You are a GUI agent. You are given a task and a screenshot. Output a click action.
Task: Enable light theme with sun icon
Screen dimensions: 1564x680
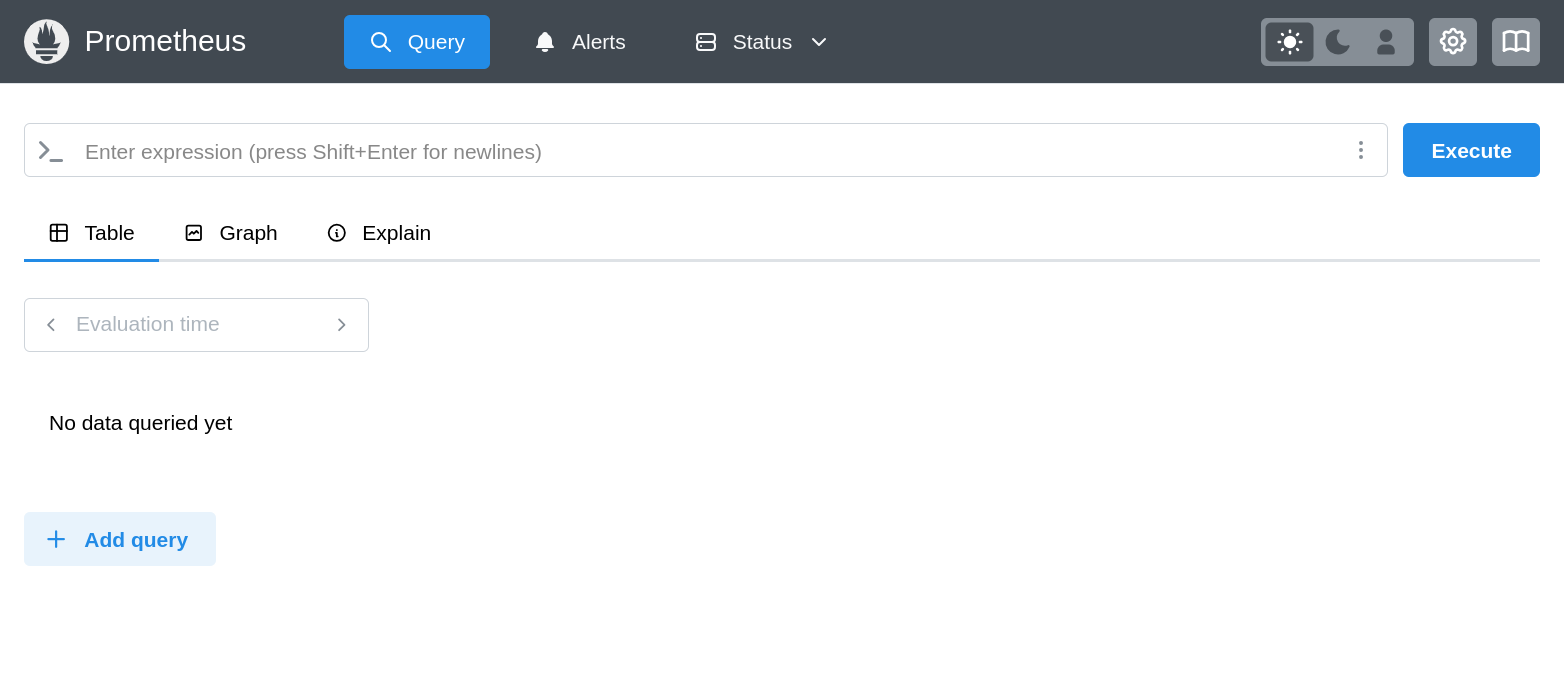click(1289, 41)
